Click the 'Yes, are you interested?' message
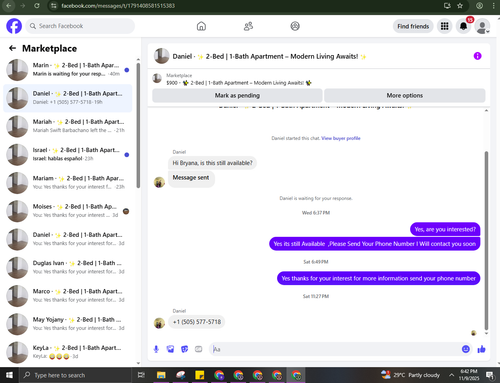This screenshot has height=383, width=500. pyautogui.click(x=445, y=229)
